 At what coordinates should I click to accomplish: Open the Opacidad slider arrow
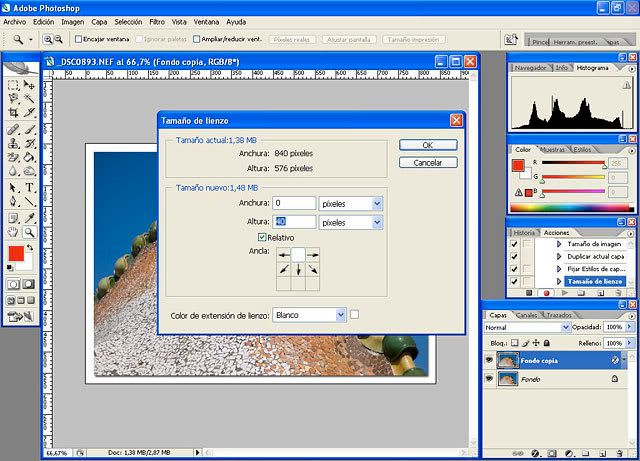629,327
